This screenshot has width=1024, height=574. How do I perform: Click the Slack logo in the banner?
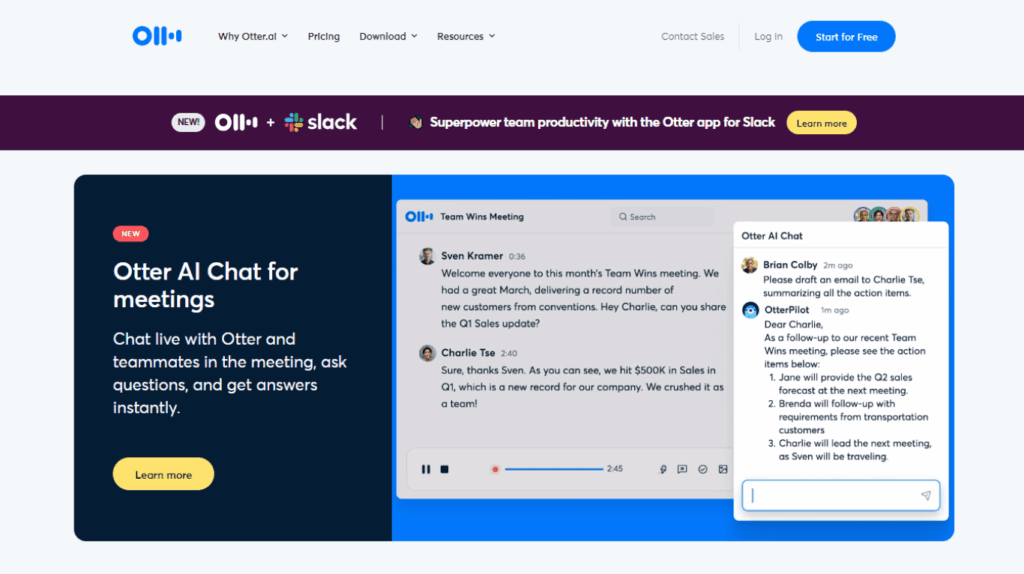click(x=320, y=123)
